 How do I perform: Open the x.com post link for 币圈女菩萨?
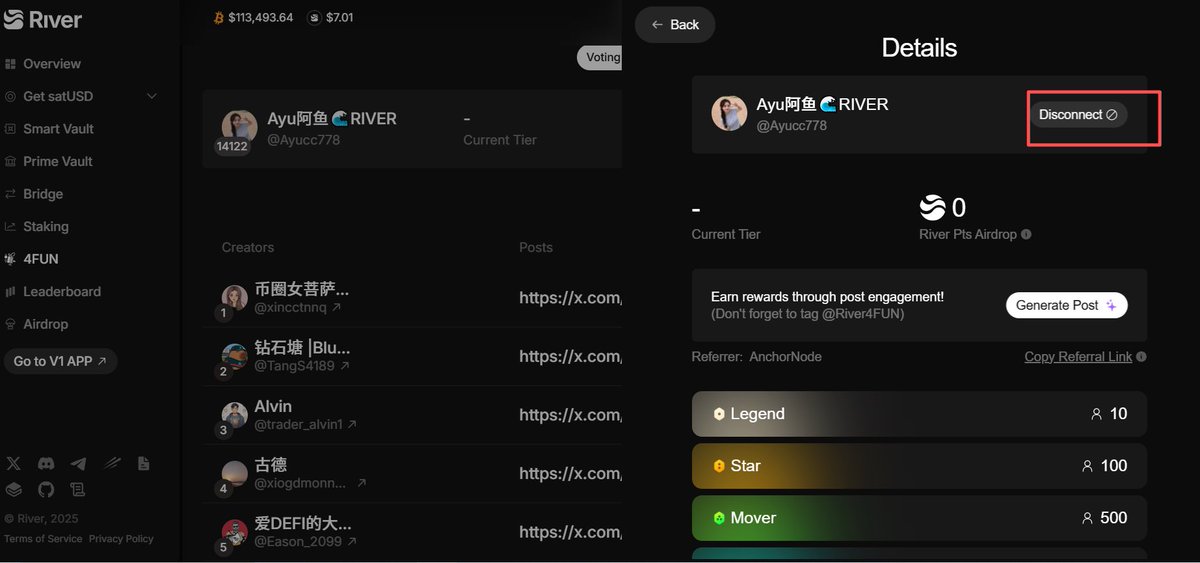pos(570,298)
